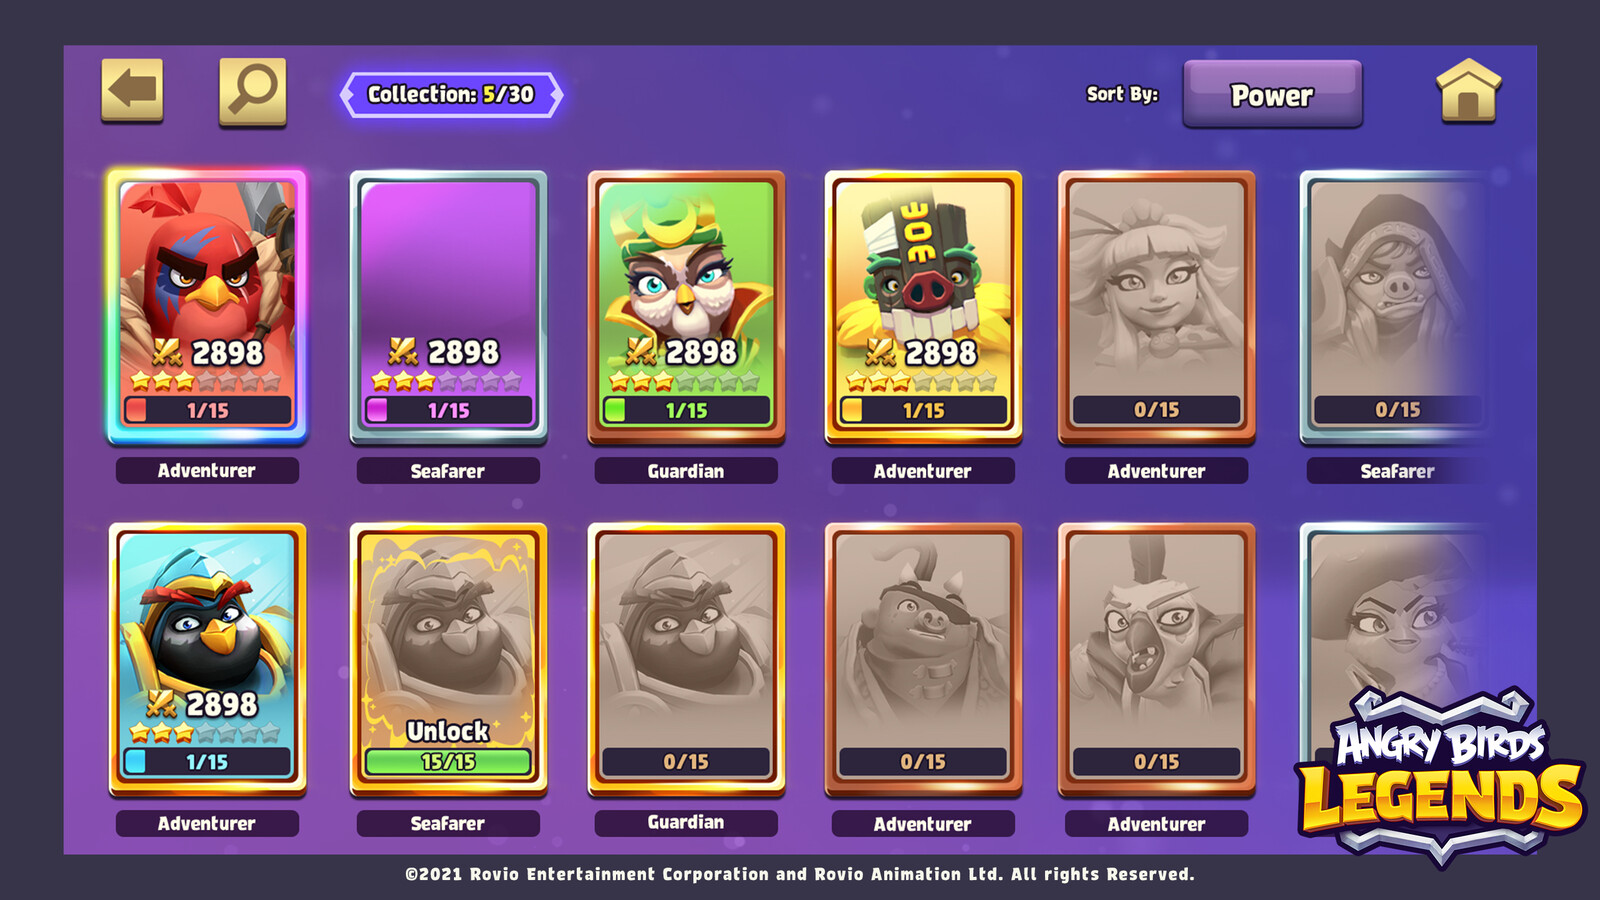Open search with the magnifying glass icon

point(252,91)
